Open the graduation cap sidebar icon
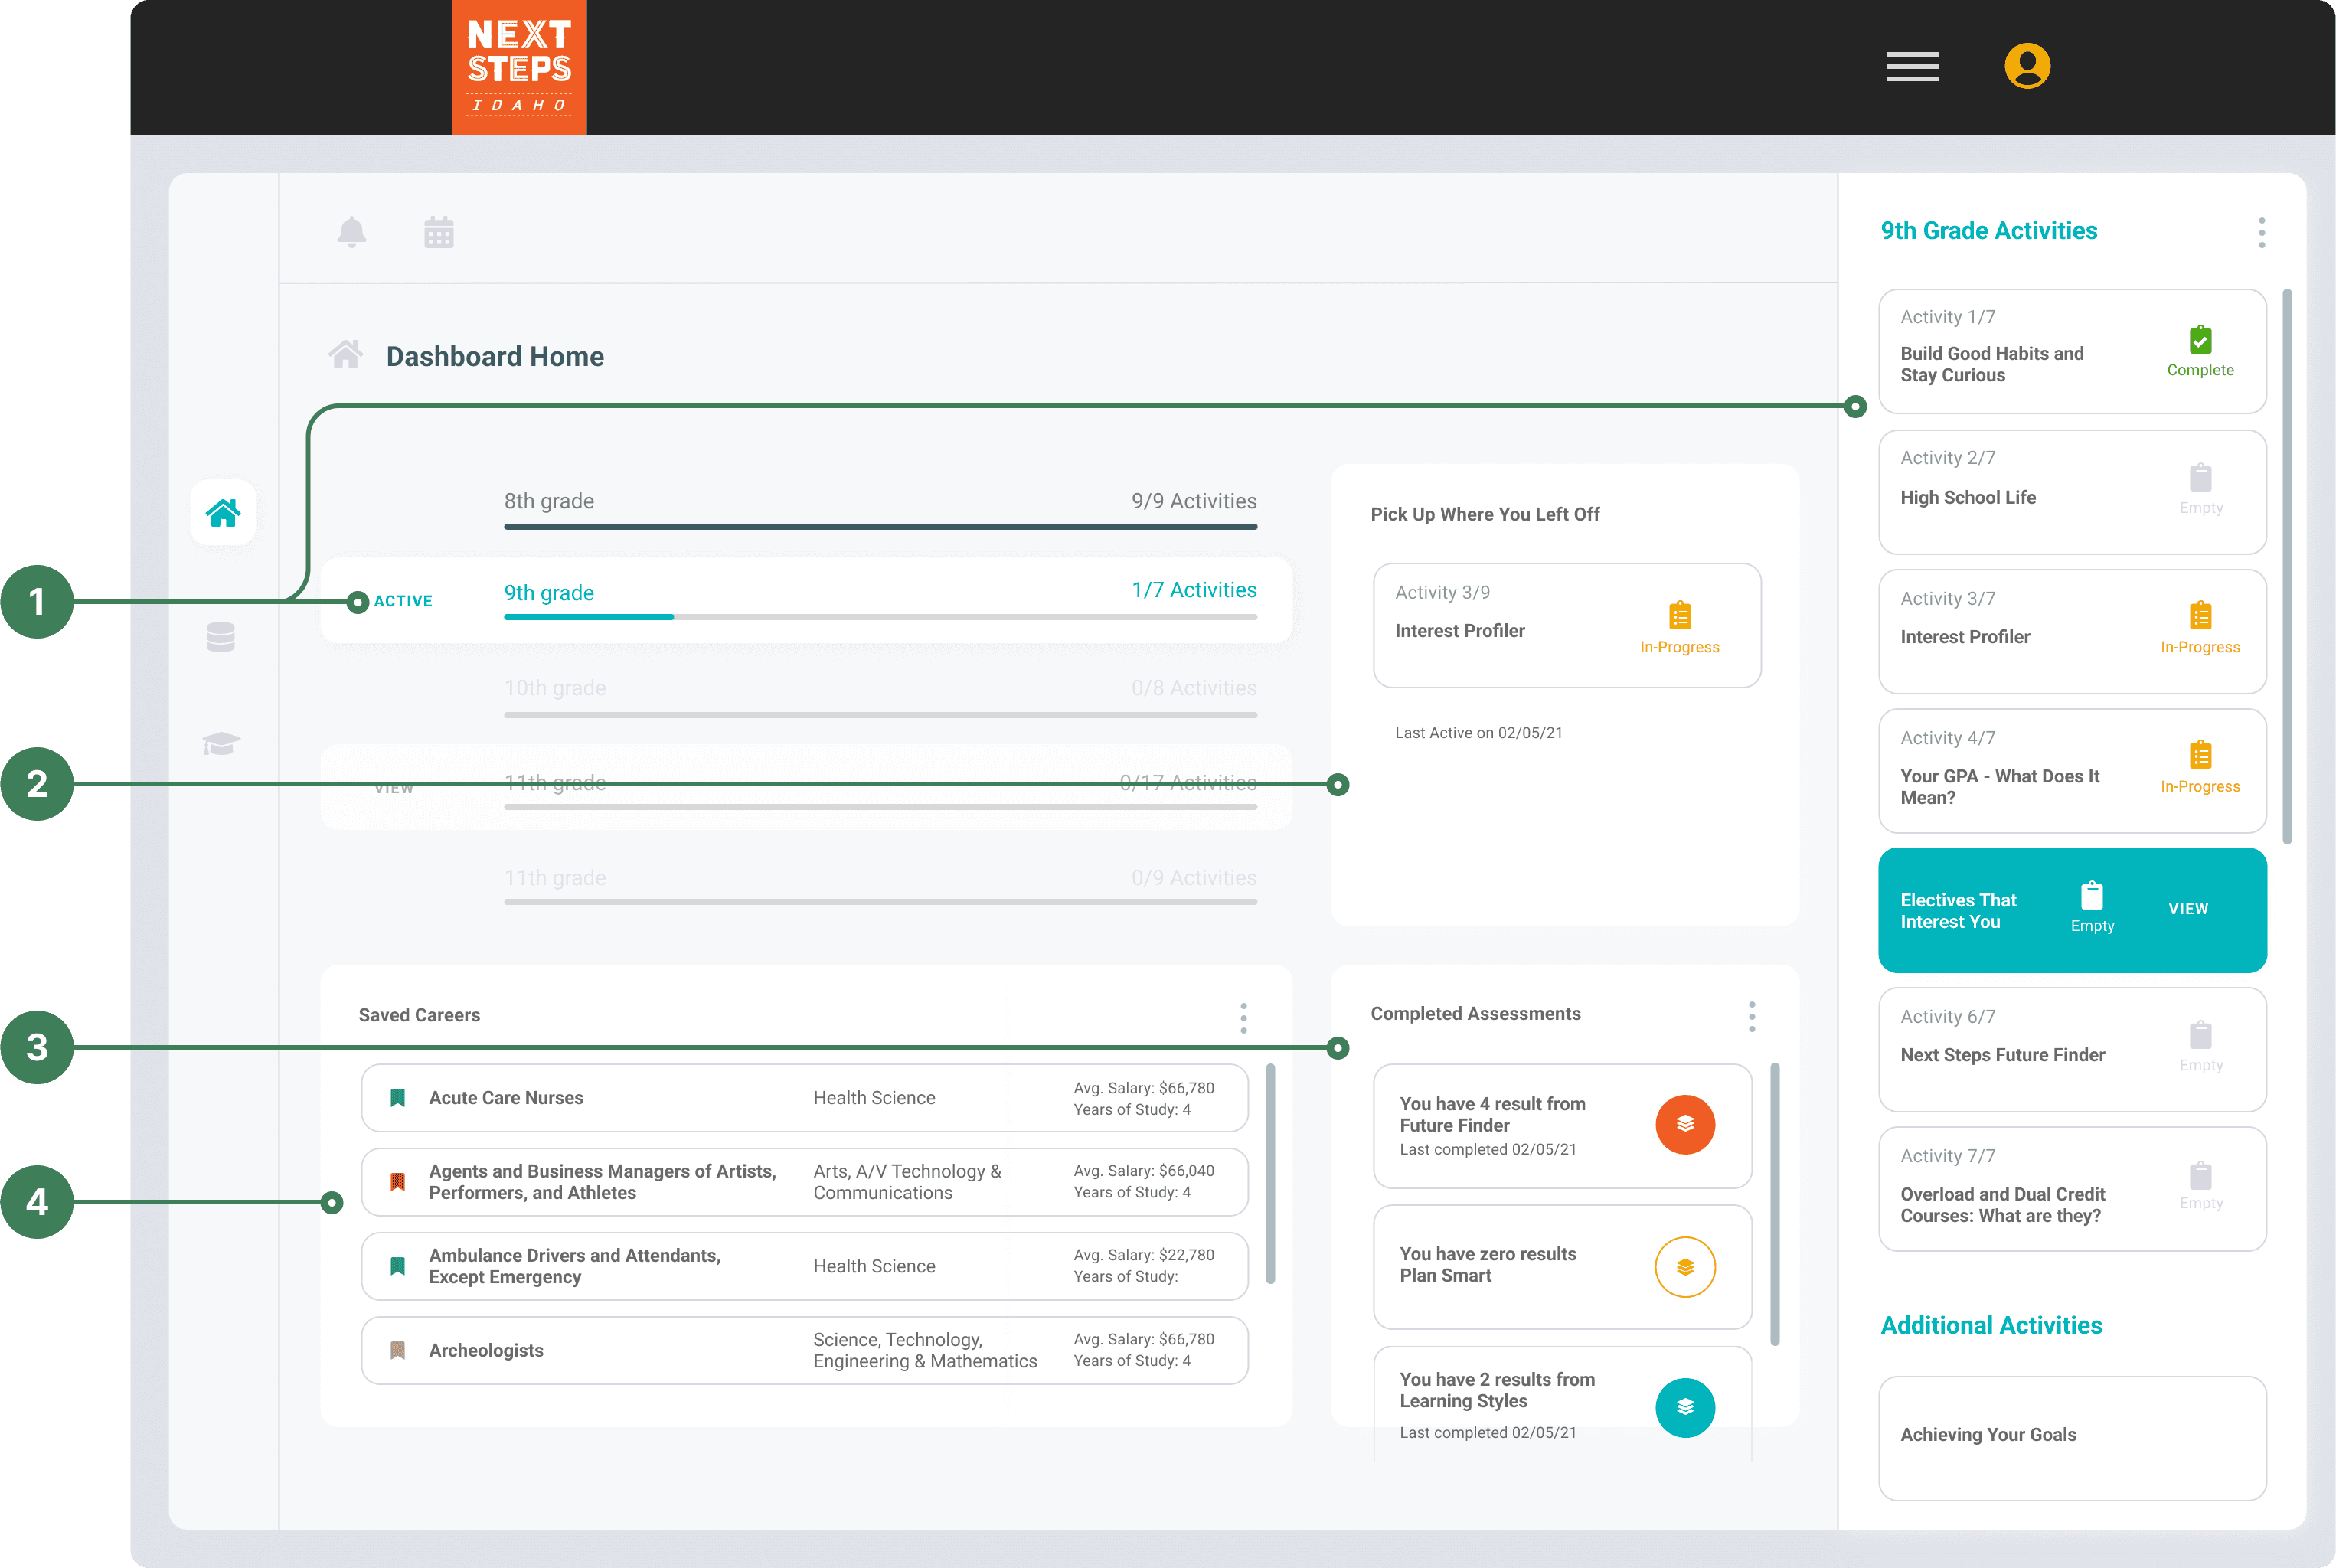 coord(221,743)
